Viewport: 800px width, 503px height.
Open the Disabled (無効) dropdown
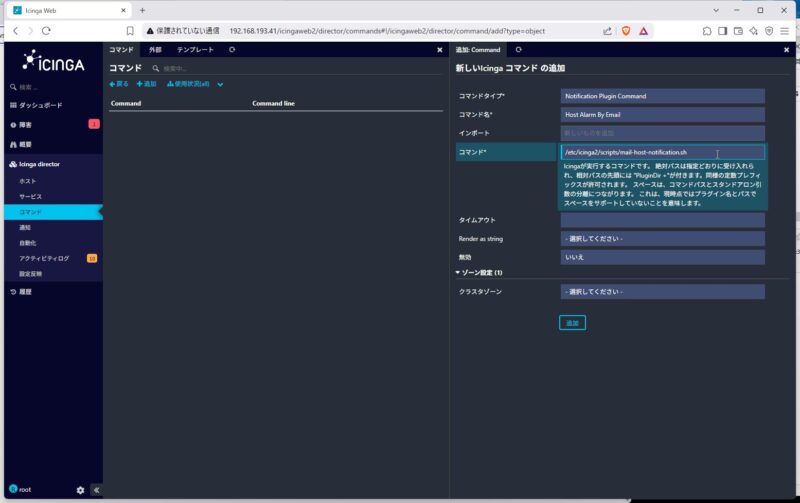[x=662, y=257]
